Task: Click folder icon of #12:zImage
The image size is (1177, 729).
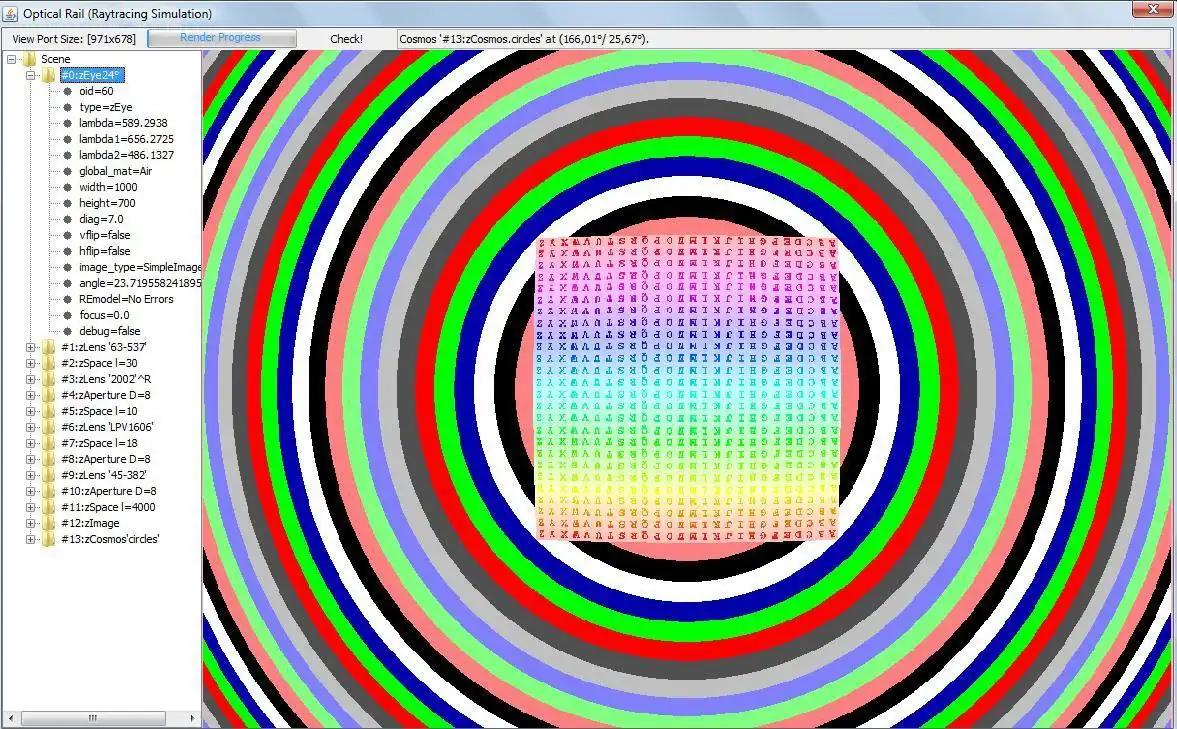Action: coord(49,523)
